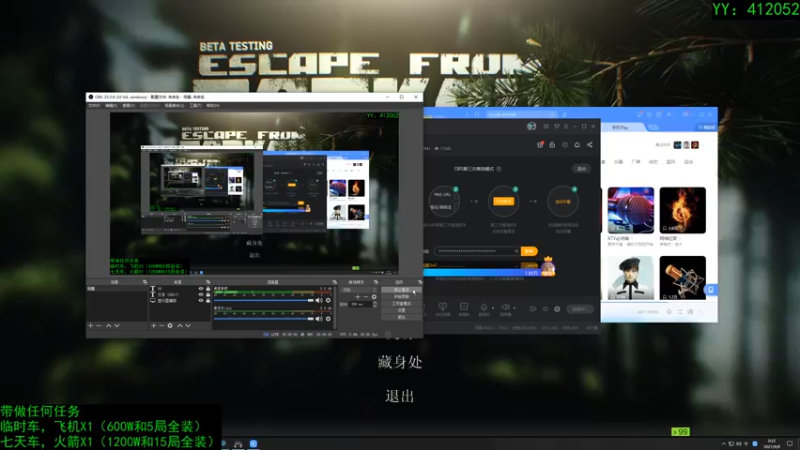
Task: Remove selected source with minus in sources panel
Action: tap(162, 326)
